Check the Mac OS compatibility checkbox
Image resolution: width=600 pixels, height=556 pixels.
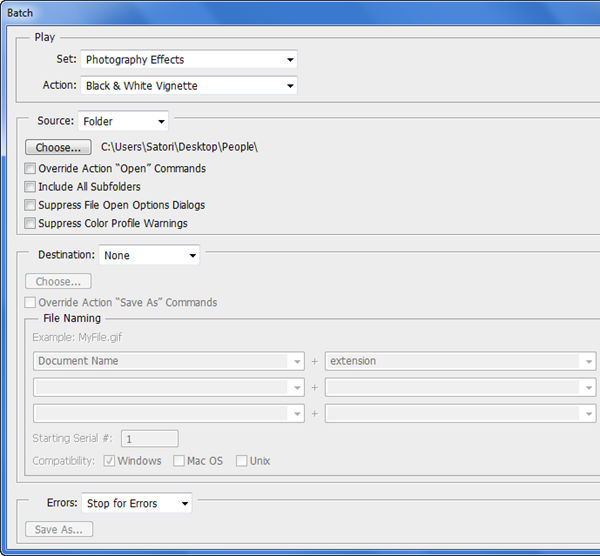click(x=179, y=461)
